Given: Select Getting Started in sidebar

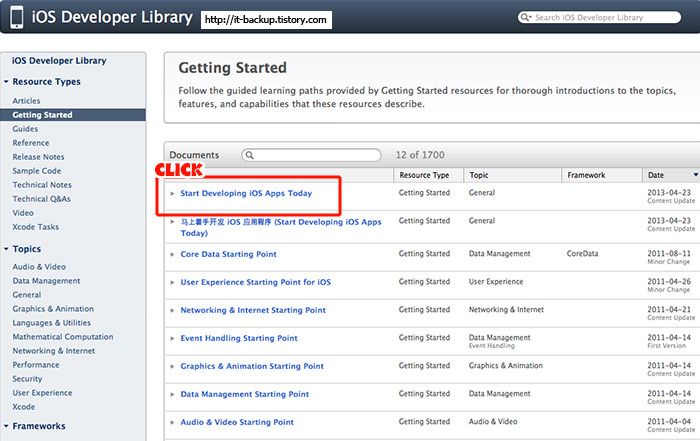Looking at the screenshot, I should pos(73,115).
